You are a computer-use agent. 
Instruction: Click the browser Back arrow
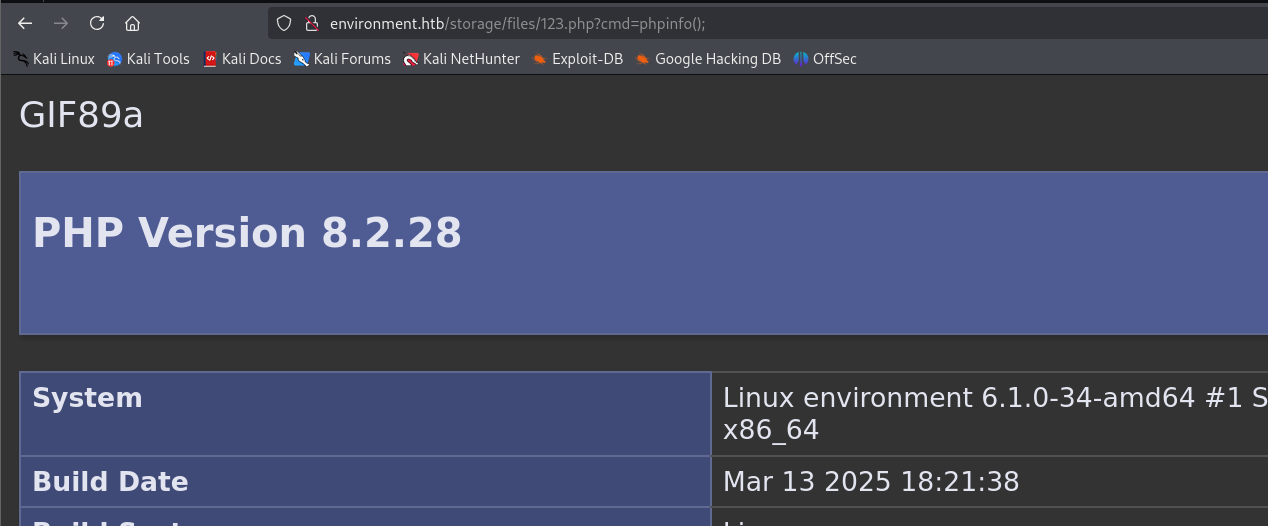(x=25, y=23)
